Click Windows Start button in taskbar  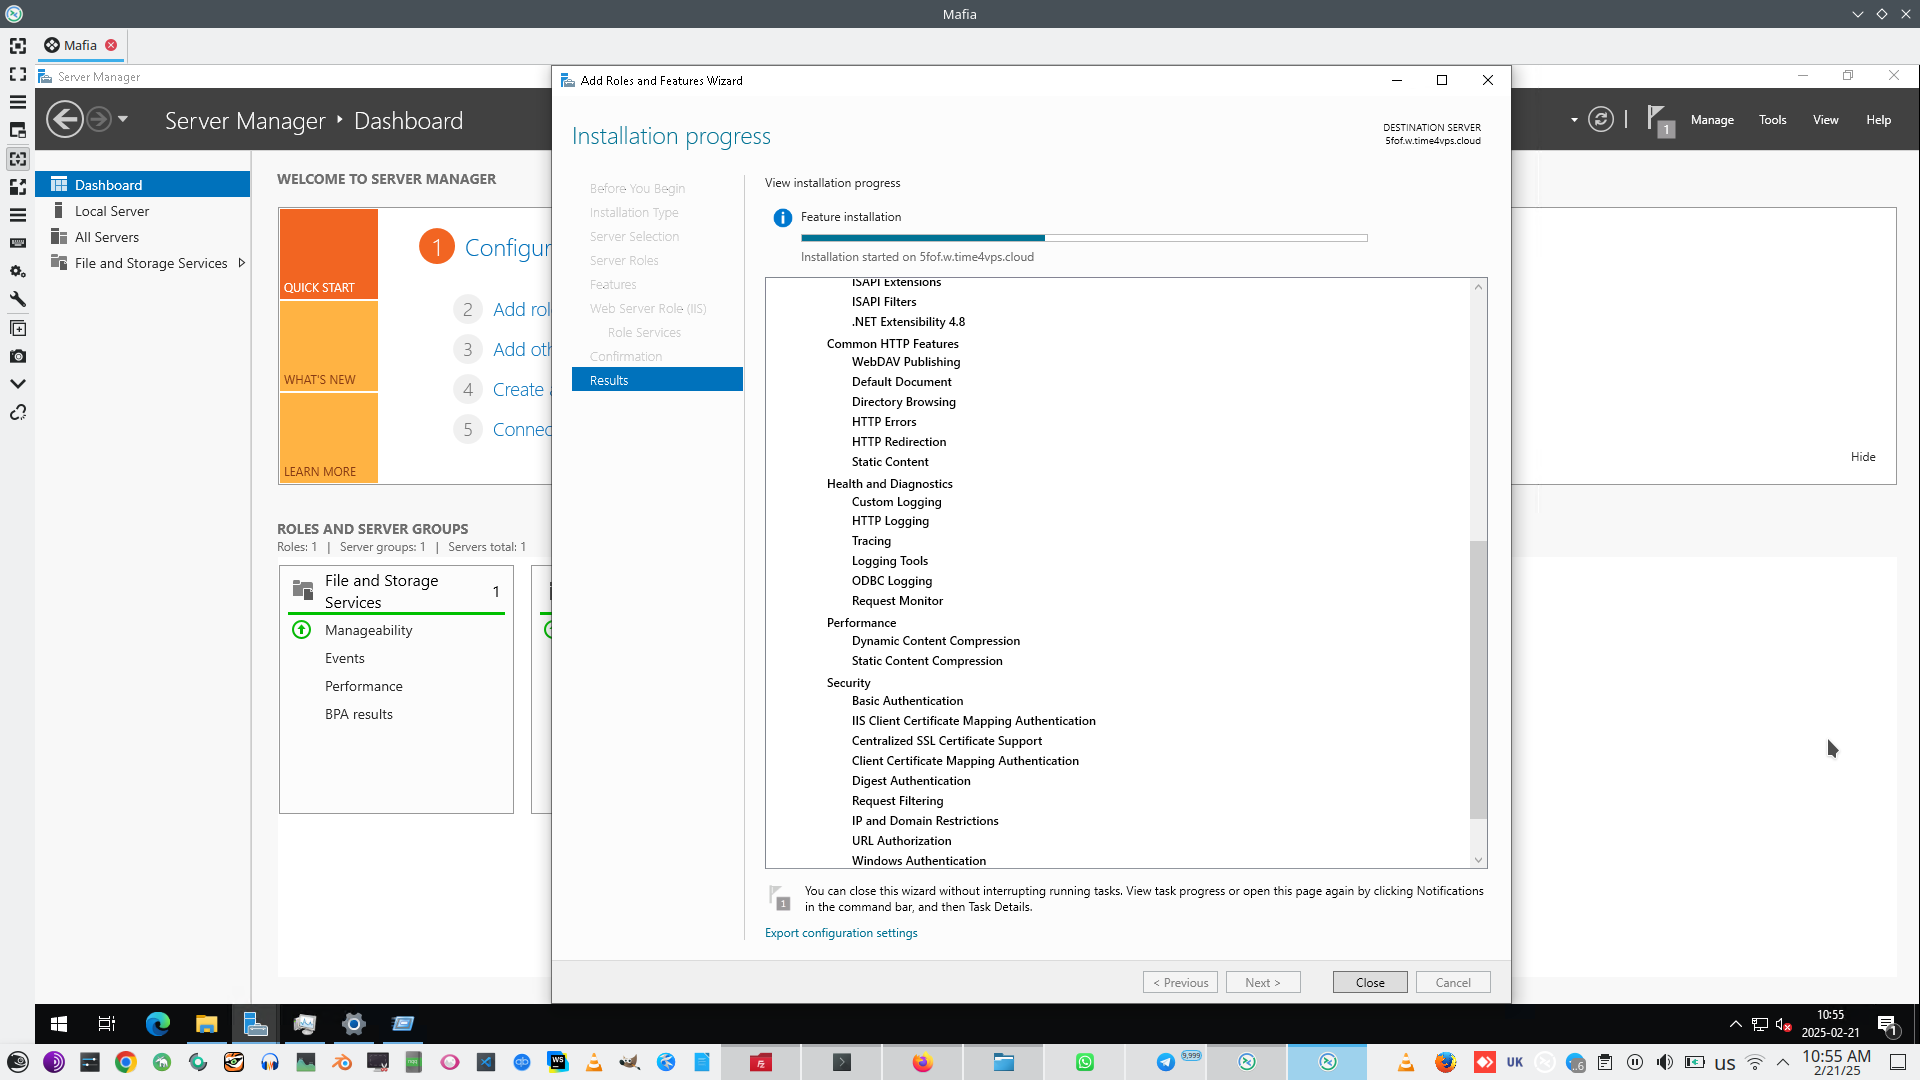59,1023
